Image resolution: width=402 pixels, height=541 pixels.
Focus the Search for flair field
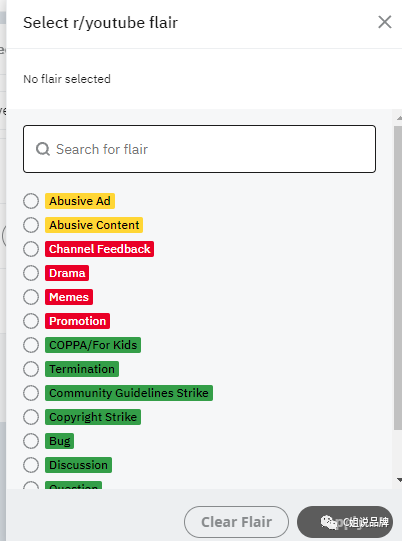coord(199,149)
